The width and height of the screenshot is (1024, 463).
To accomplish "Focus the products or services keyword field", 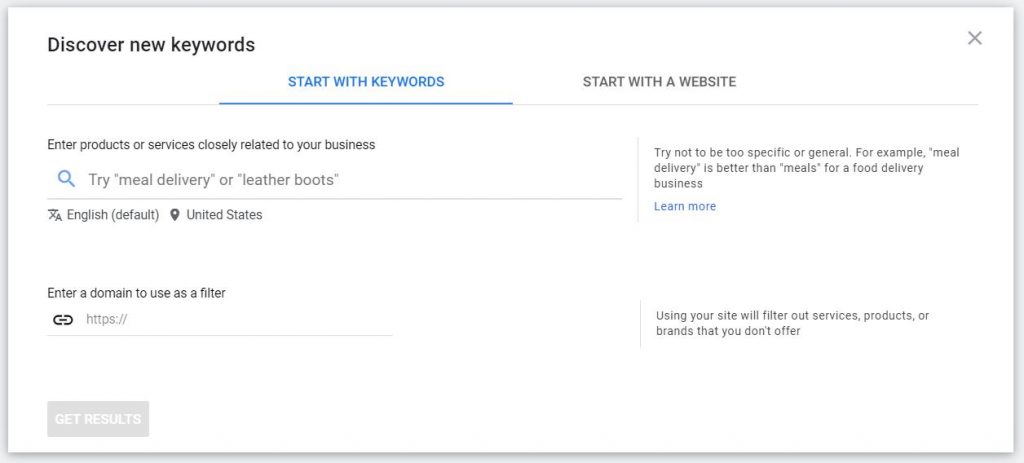I will (x=350, y=180).
